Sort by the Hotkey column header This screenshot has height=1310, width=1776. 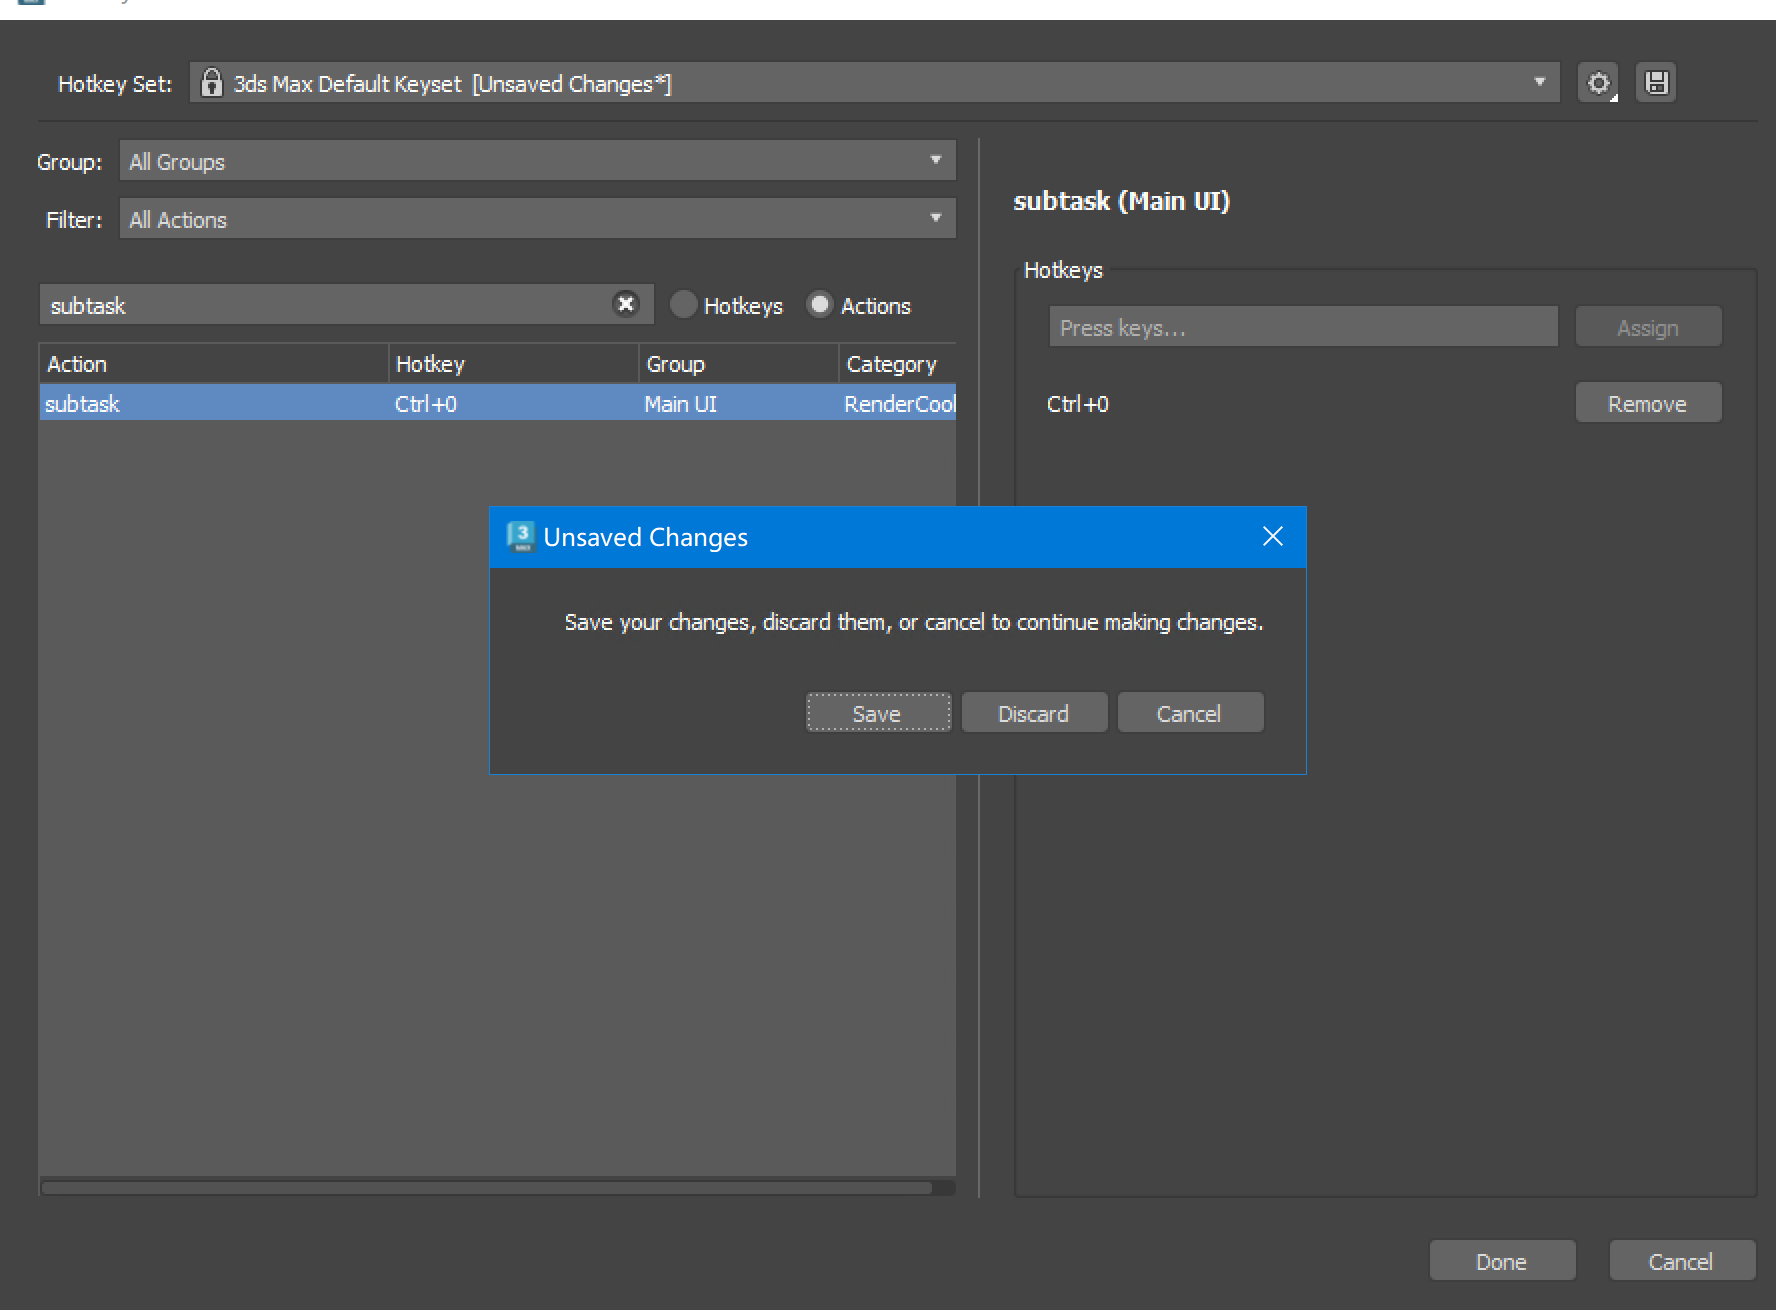[x=512, y=364]
